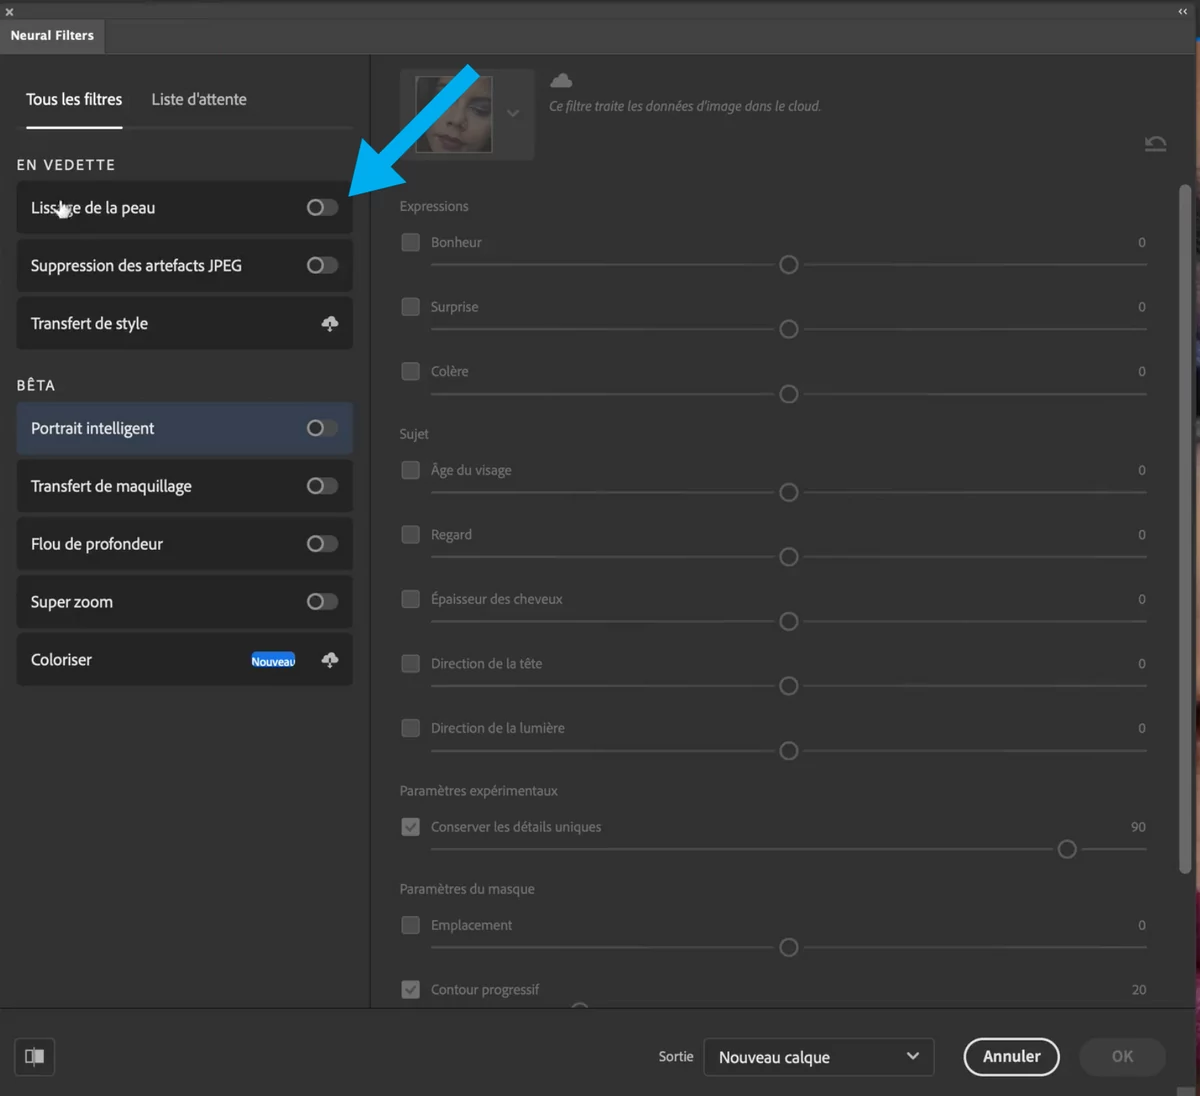Close the Neural Filters panel with the X

coord(9,12)
